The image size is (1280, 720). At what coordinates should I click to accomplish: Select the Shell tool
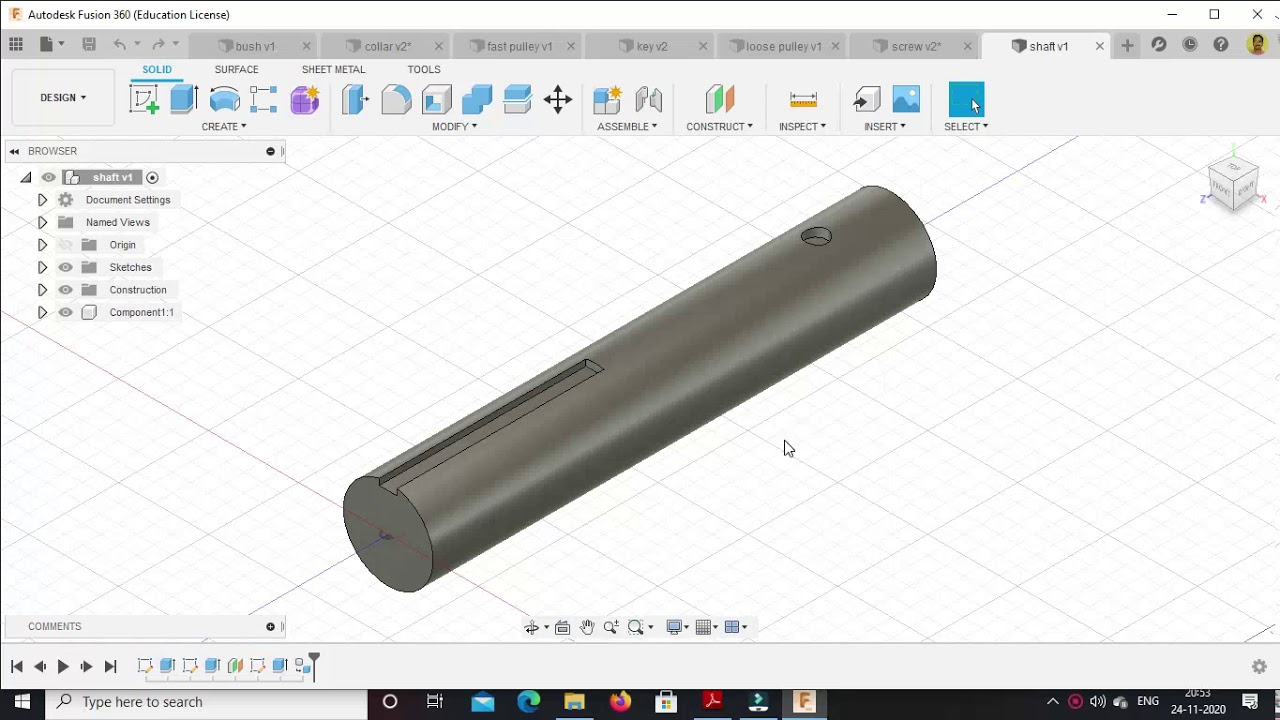coord(437,99)
